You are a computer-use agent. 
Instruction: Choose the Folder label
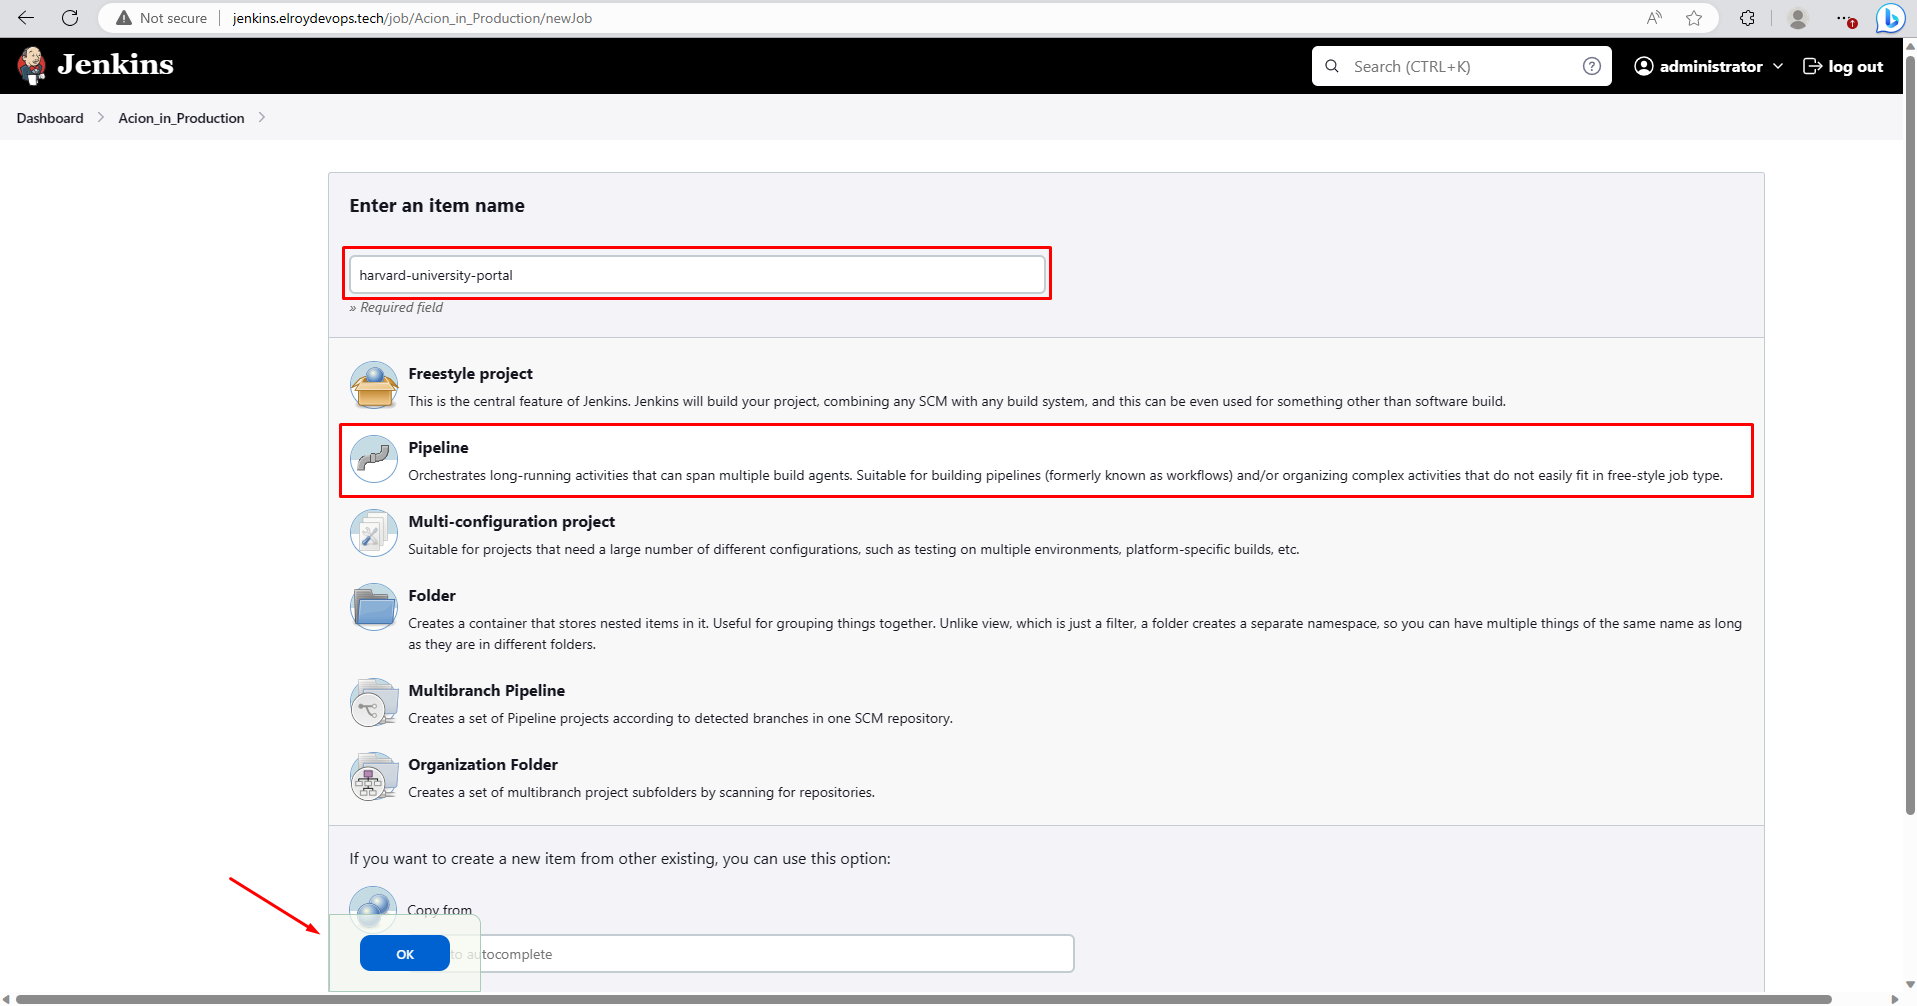pos(432,596)
